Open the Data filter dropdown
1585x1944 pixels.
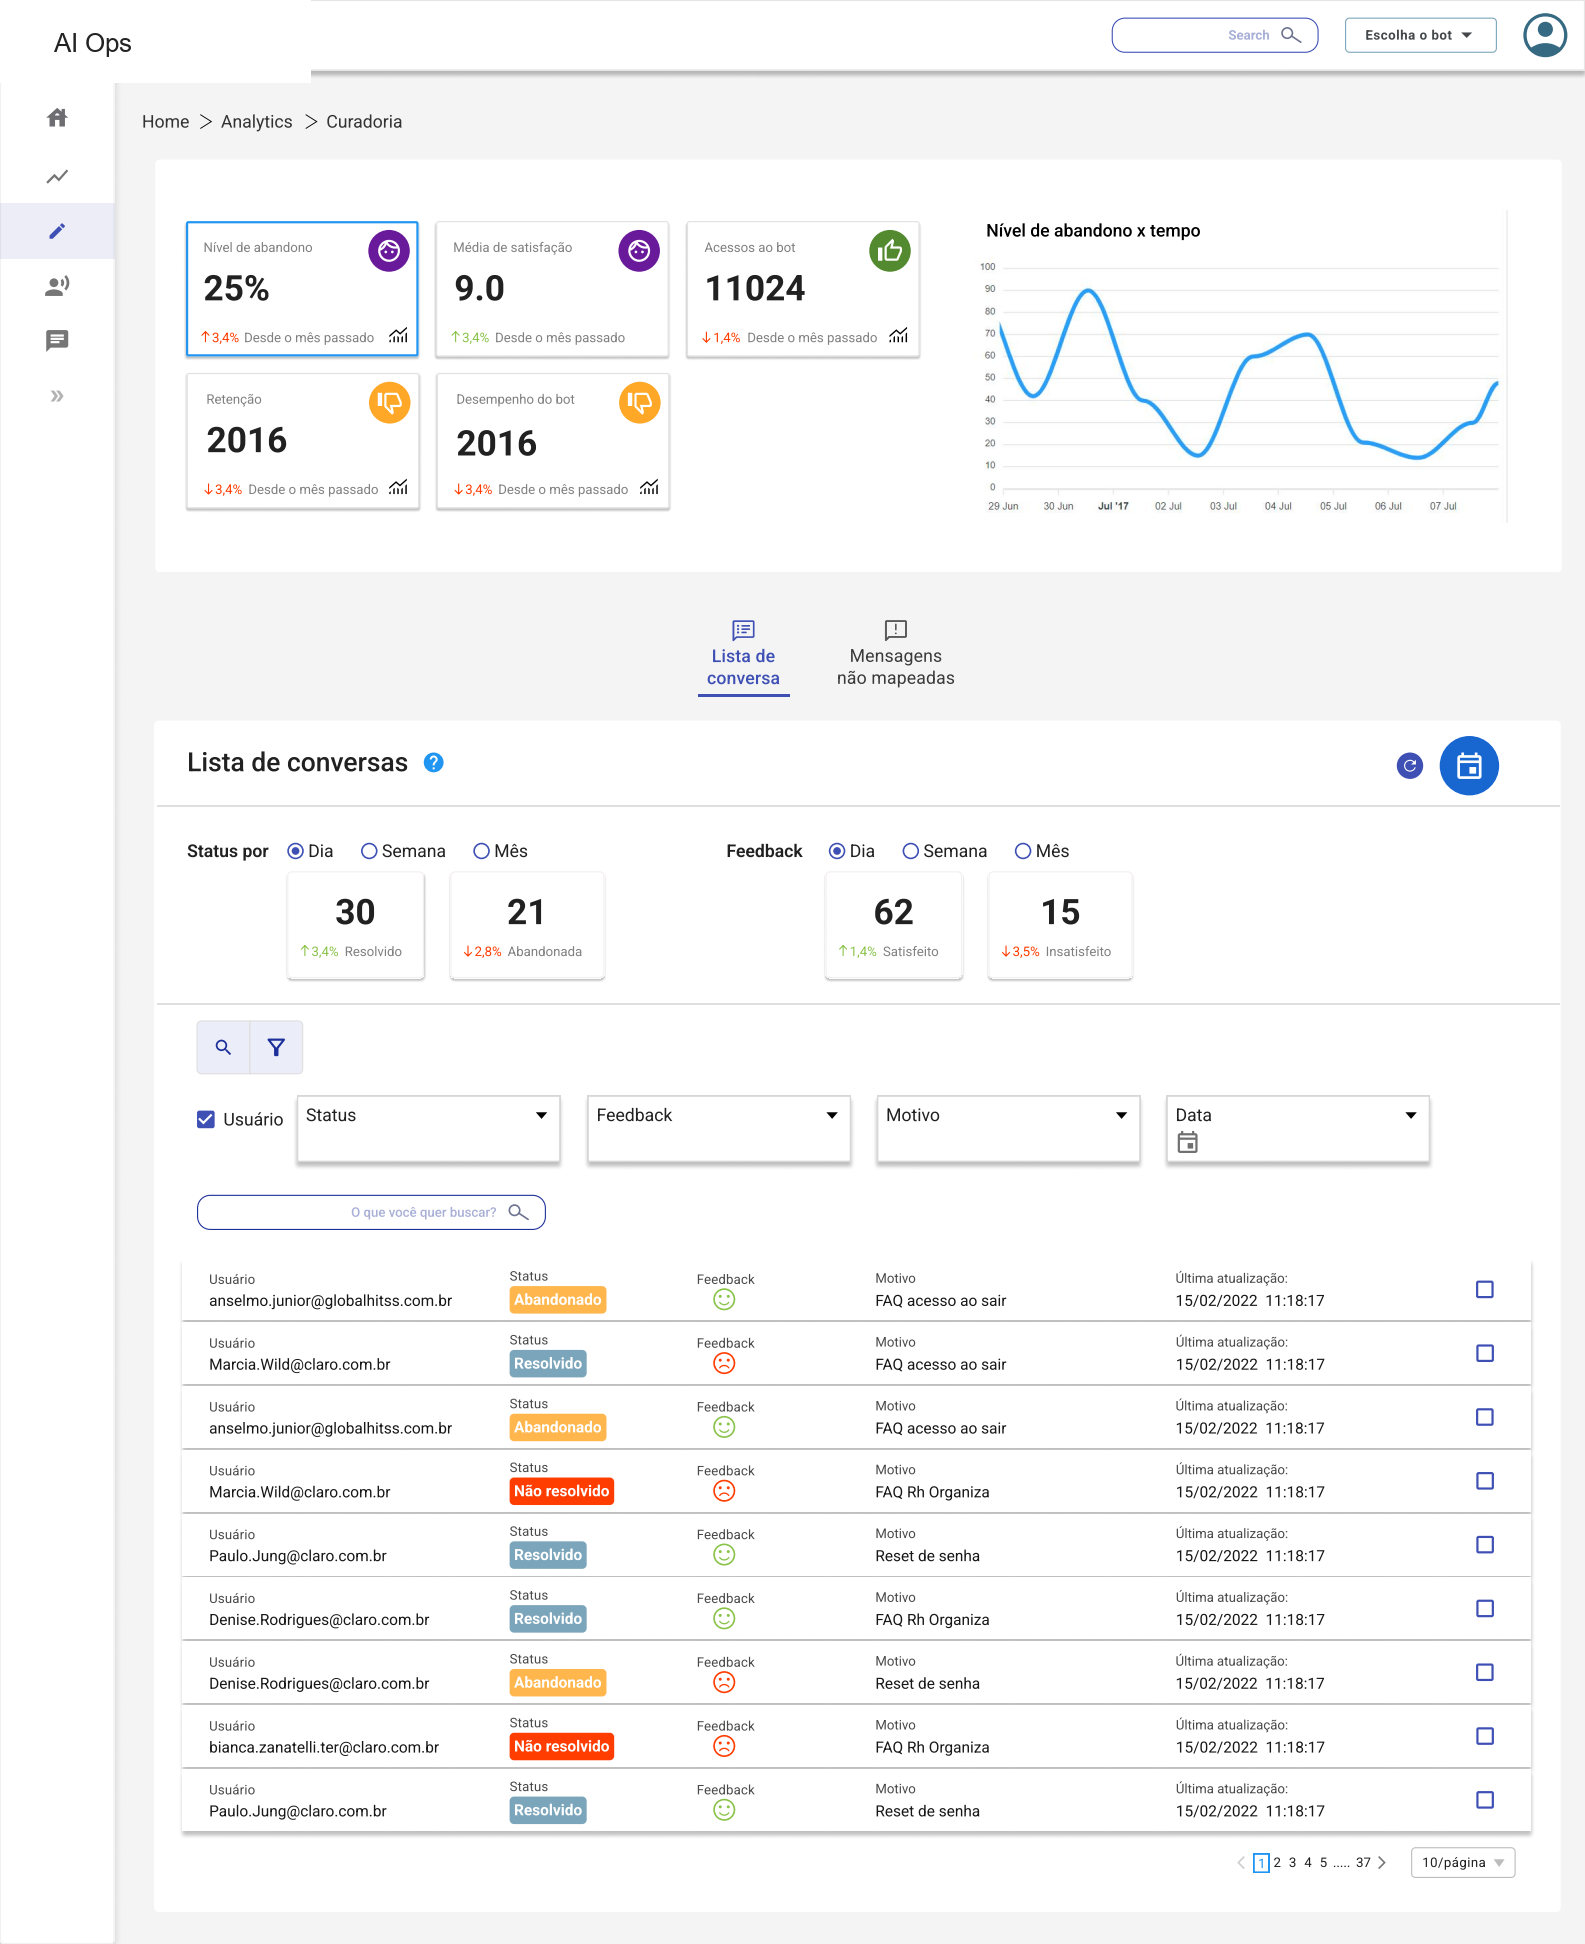1298,1129
